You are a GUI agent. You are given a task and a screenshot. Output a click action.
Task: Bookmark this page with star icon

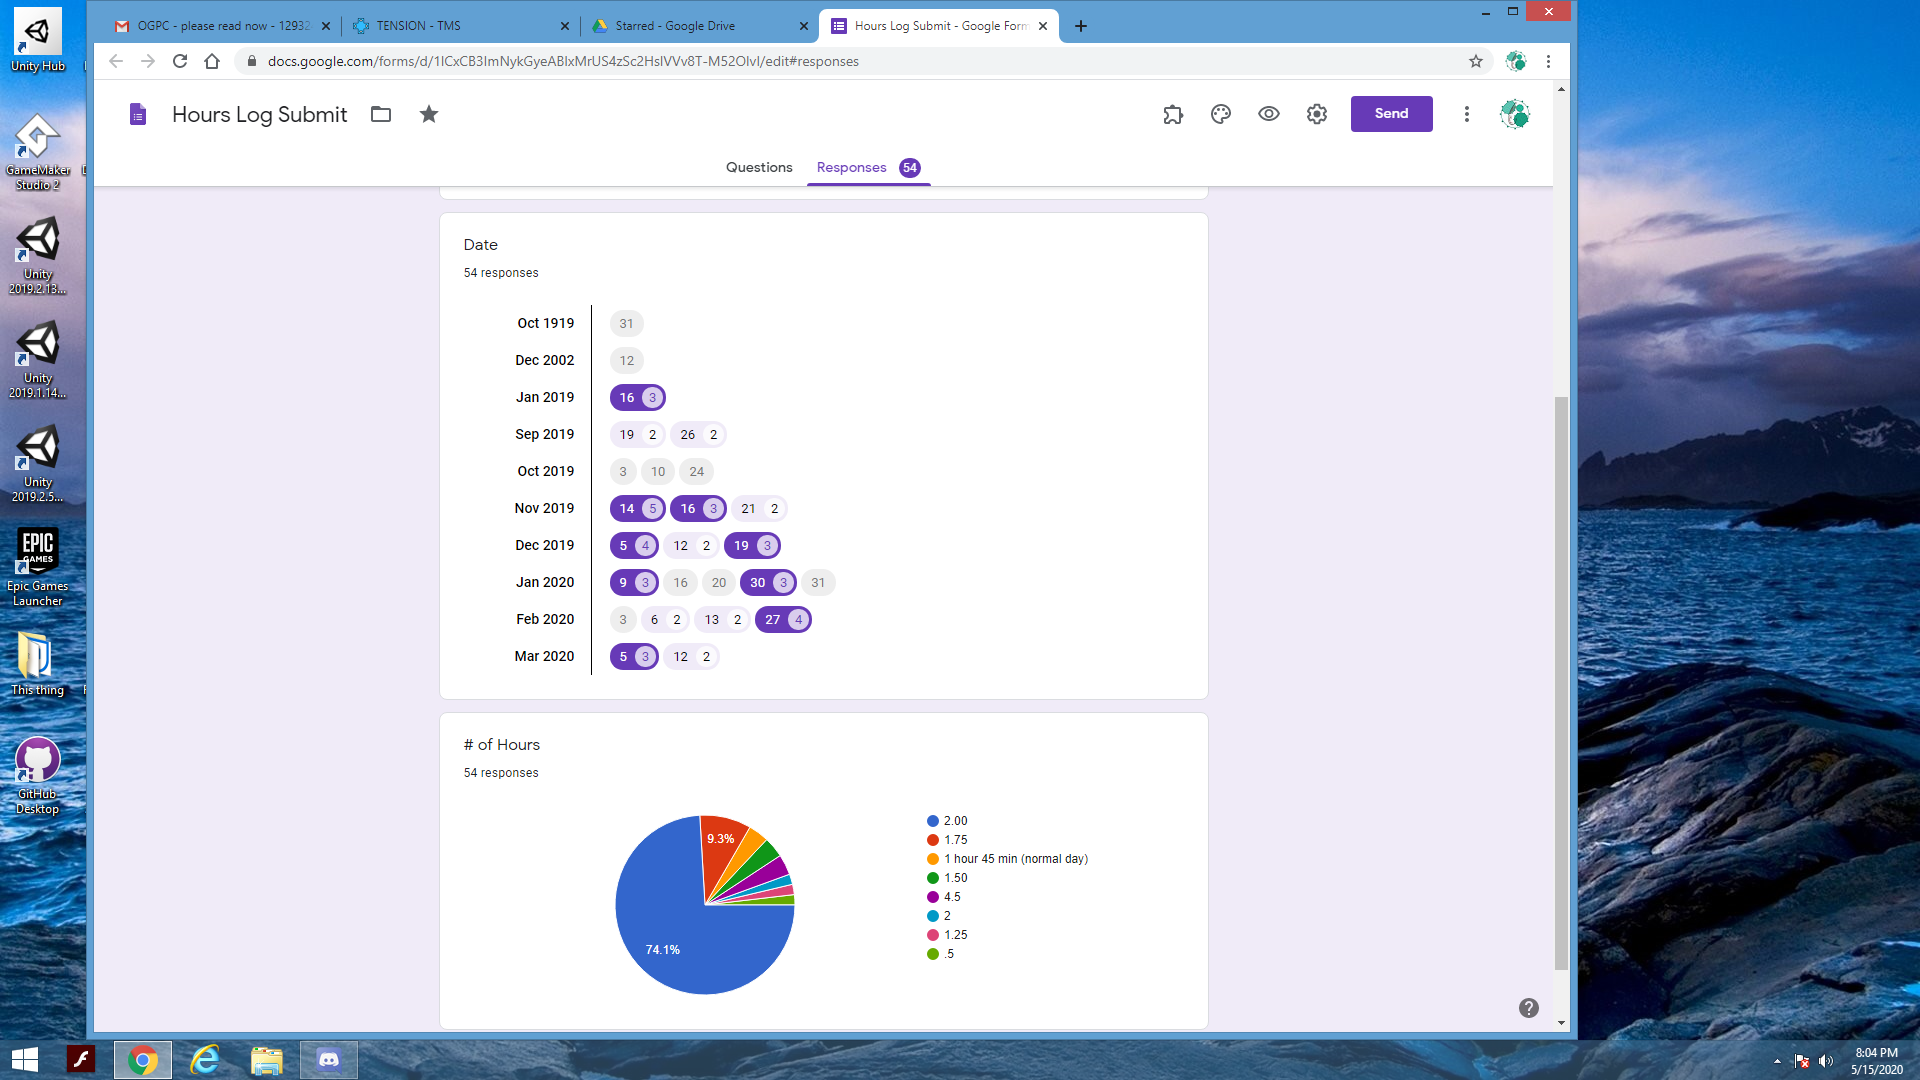point(1475,61)
